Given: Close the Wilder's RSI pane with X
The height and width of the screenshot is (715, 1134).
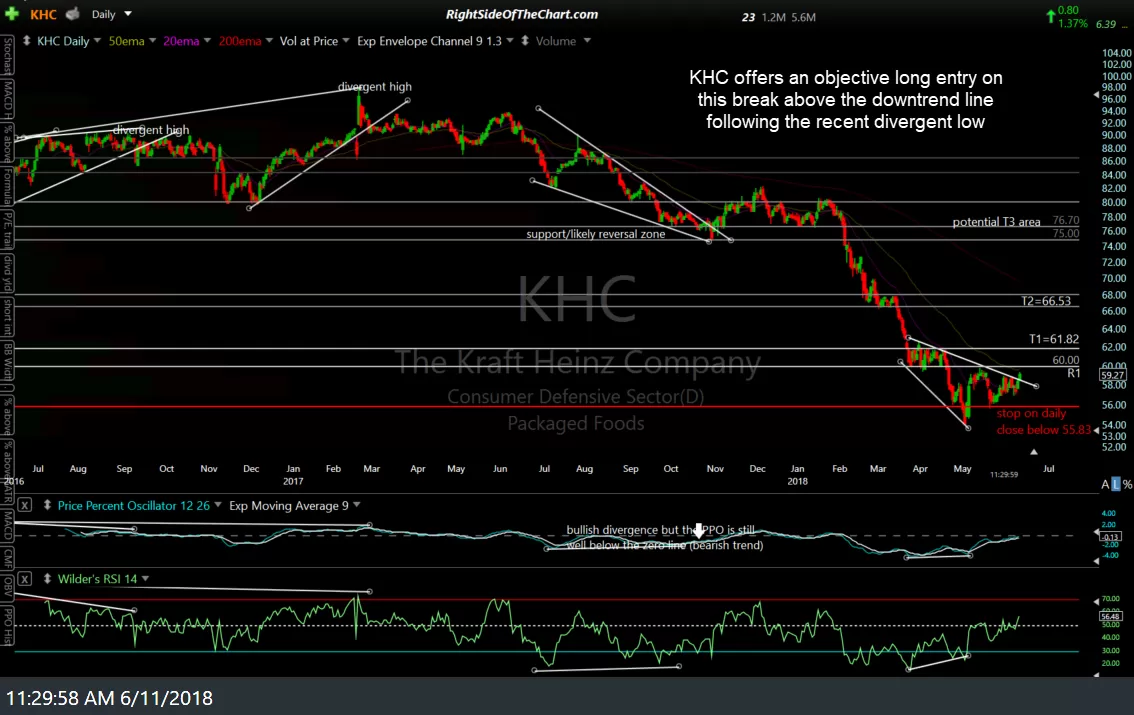Looking at the screenshot, I should 25,578.
